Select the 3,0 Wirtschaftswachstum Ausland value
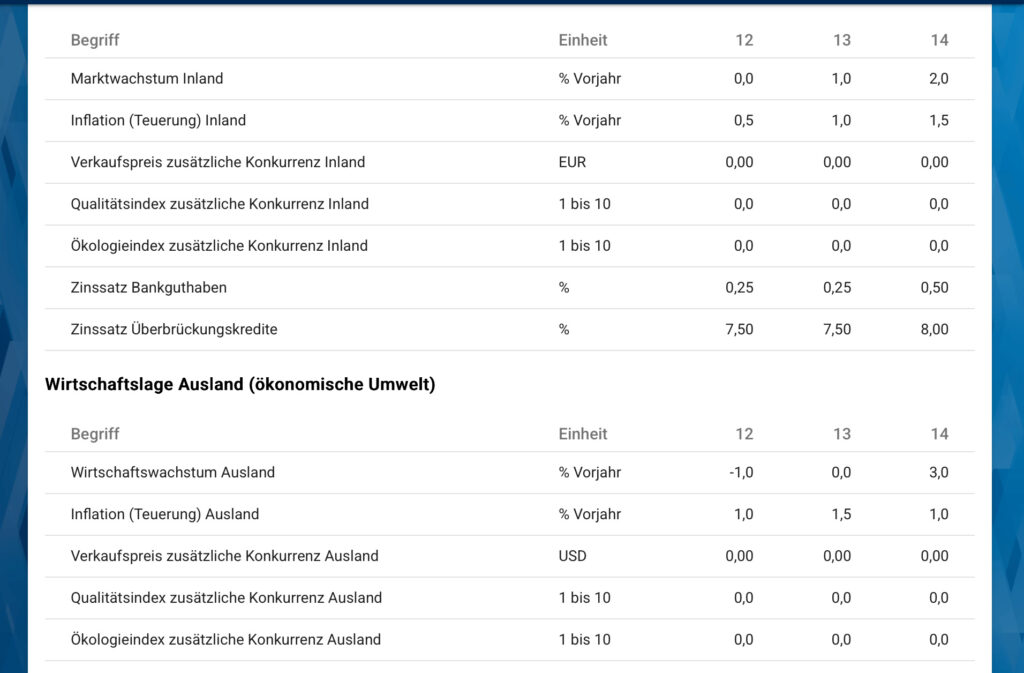Image resolution: width=1024 pixels, height=673 pixels. point(938,473)
